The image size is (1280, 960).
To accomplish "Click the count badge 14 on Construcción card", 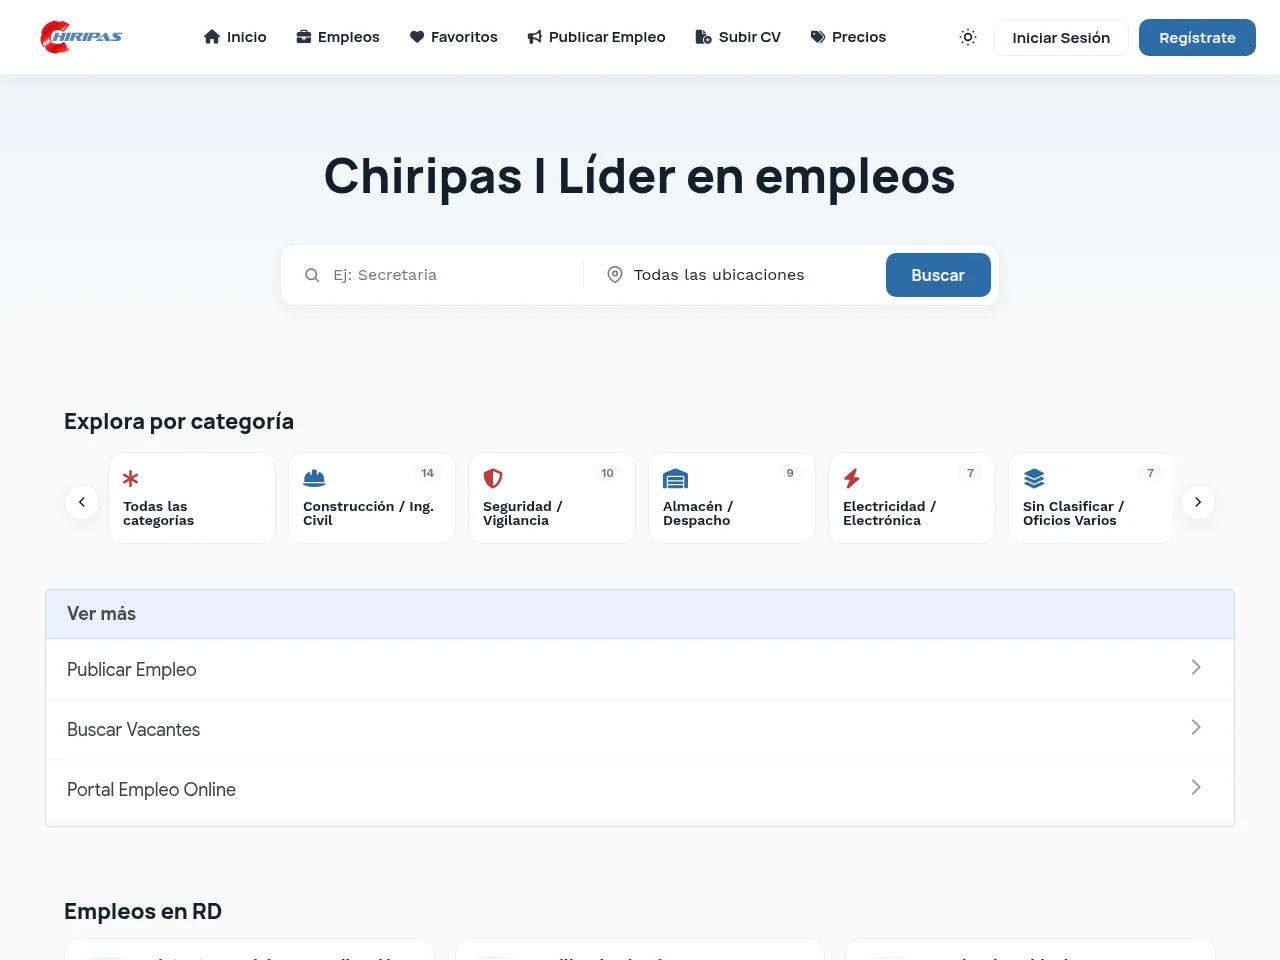I will click(428, 473).
